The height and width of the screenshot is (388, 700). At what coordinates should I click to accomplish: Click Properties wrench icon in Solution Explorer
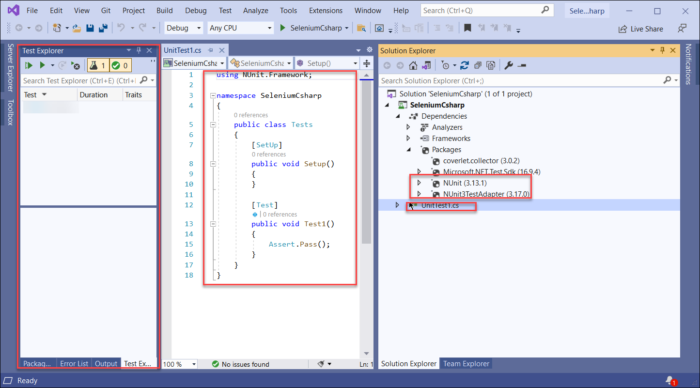(508, 66)
